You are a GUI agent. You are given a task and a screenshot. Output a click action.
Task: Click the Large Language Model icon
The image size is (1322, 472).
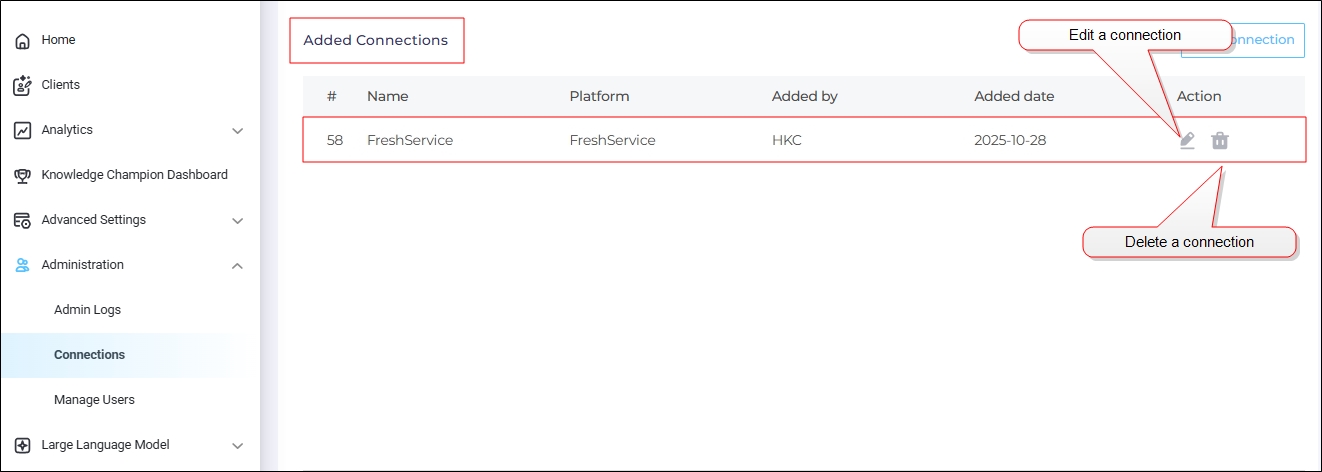pos(22,445)
